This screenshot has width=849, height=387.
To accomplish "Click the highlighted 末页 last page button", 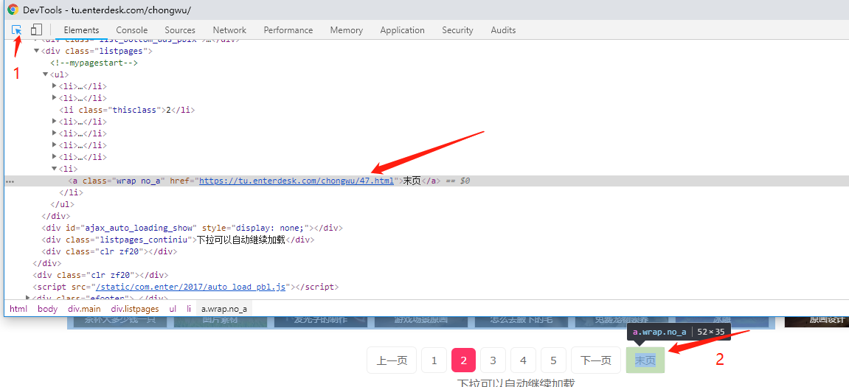I will coord(645,360).
